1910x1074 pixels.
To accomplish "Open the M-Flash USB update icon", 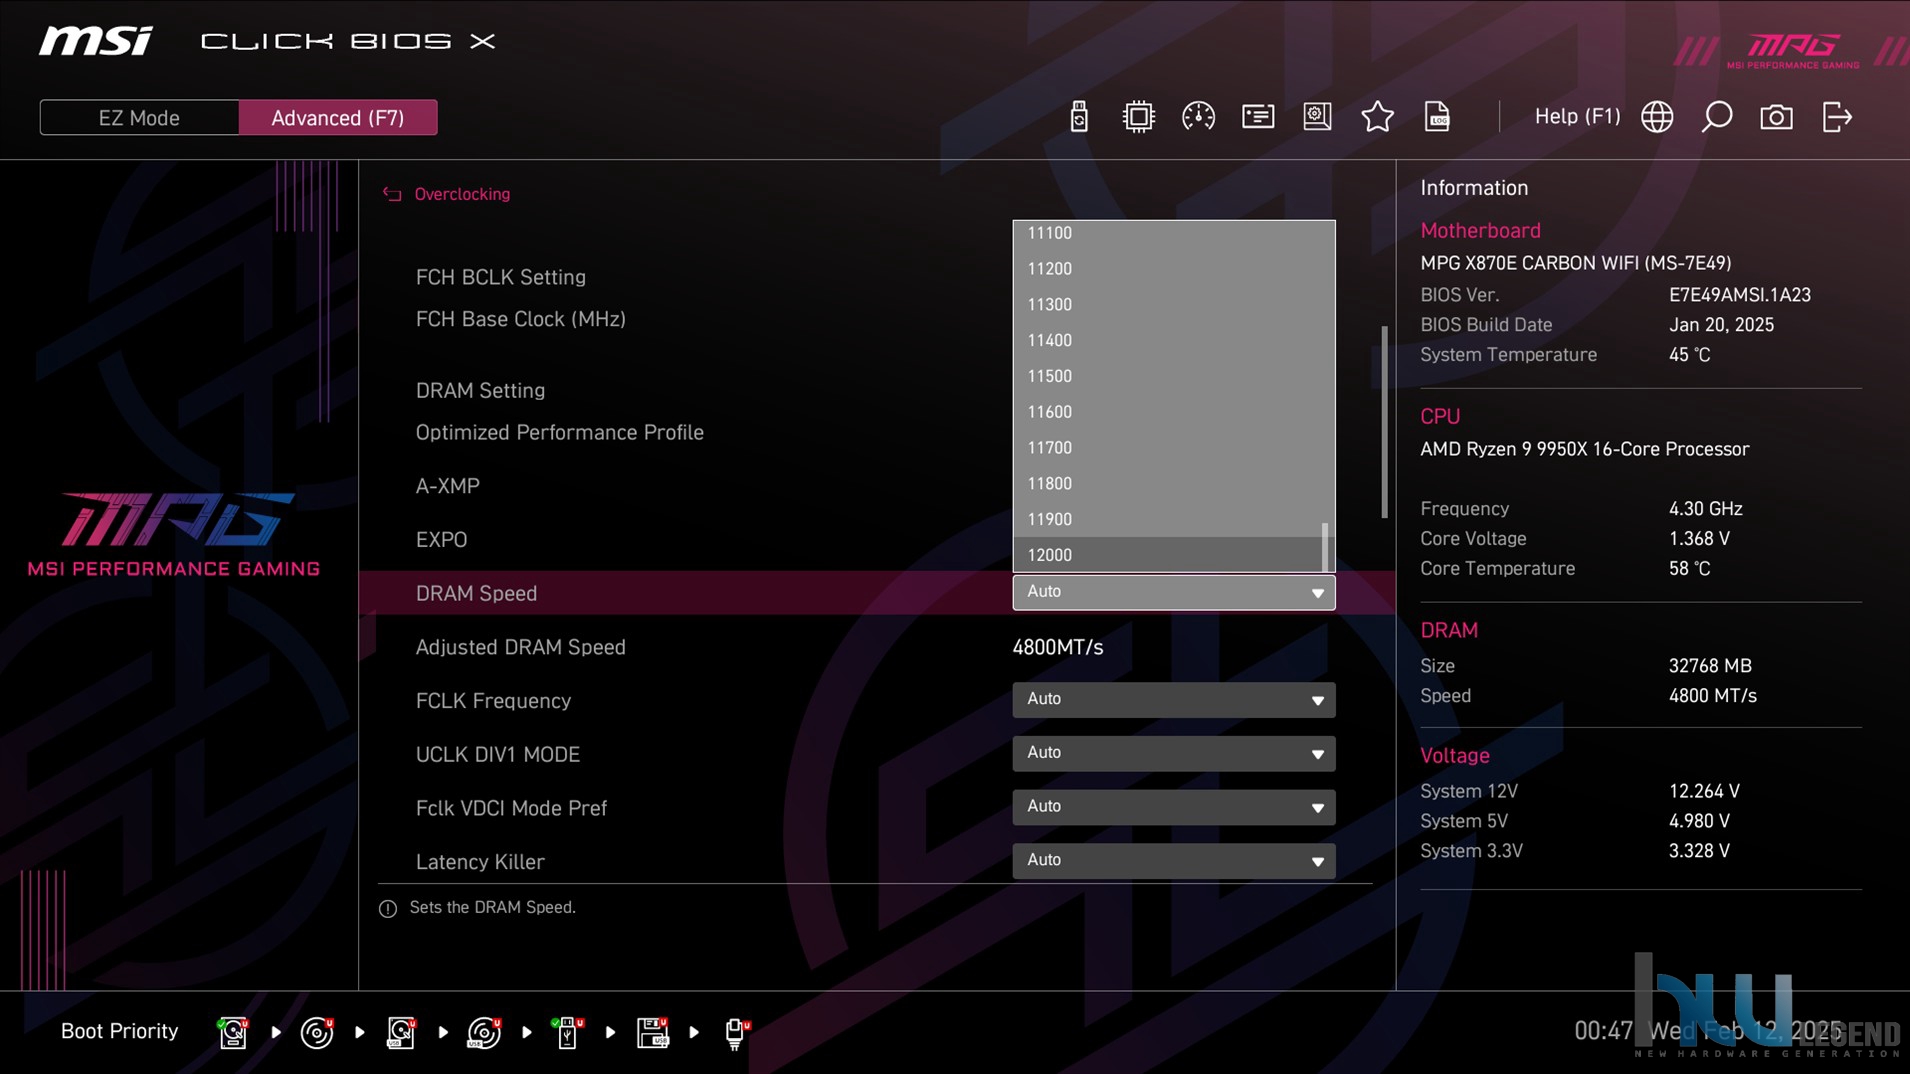I will tap(1078, 117).
